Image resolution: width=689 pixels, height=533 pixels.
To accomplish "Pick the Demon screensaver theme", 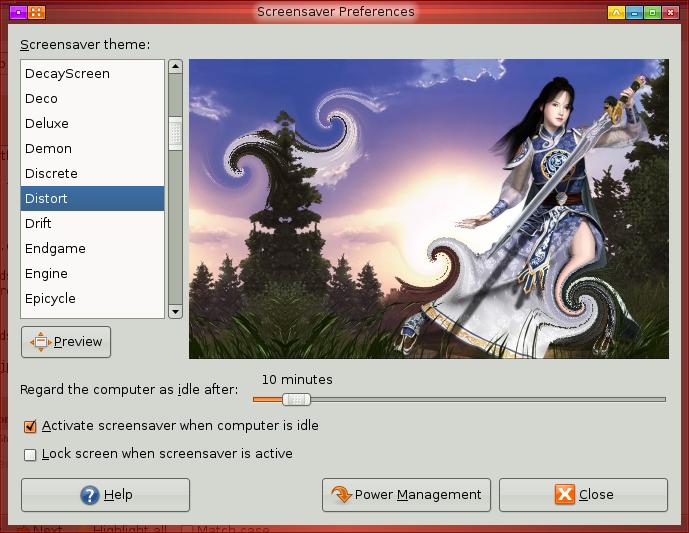I will click(92, 149).
